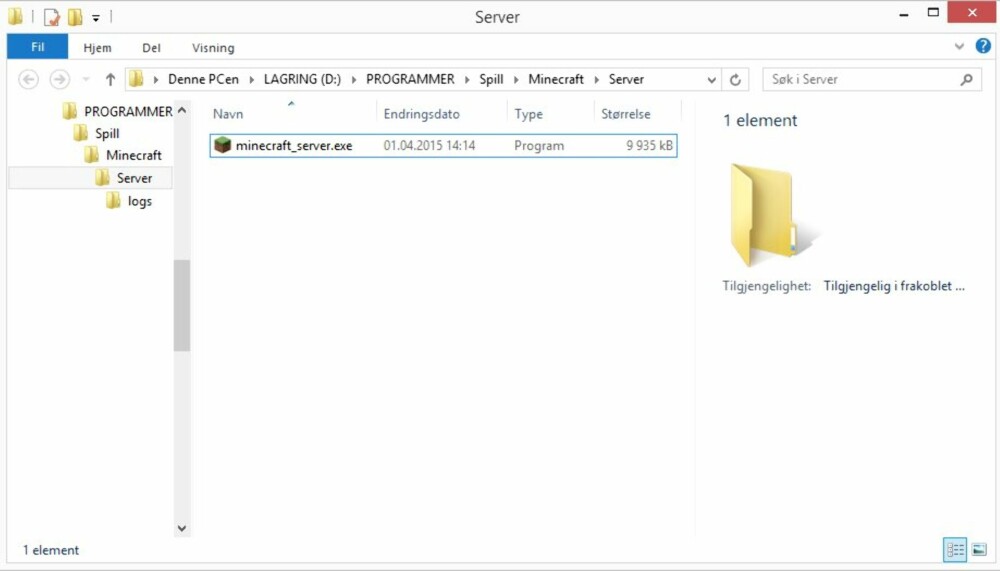
Task: Expand the arrow after LAGRING (D:)
Action: pyautogui.click(x=354, y=80)
